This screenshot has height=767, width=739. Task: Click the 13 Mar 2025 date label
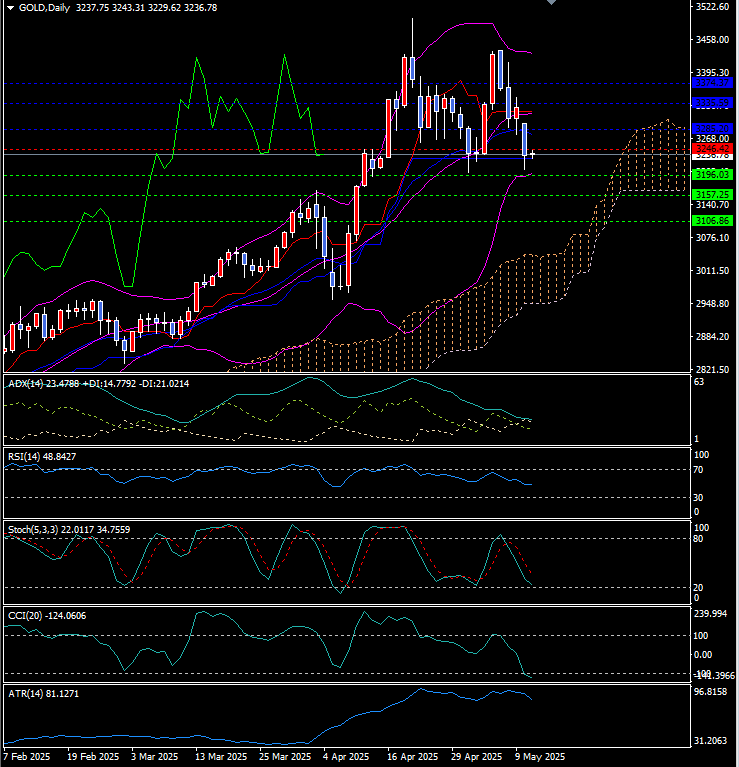point(221,757)
